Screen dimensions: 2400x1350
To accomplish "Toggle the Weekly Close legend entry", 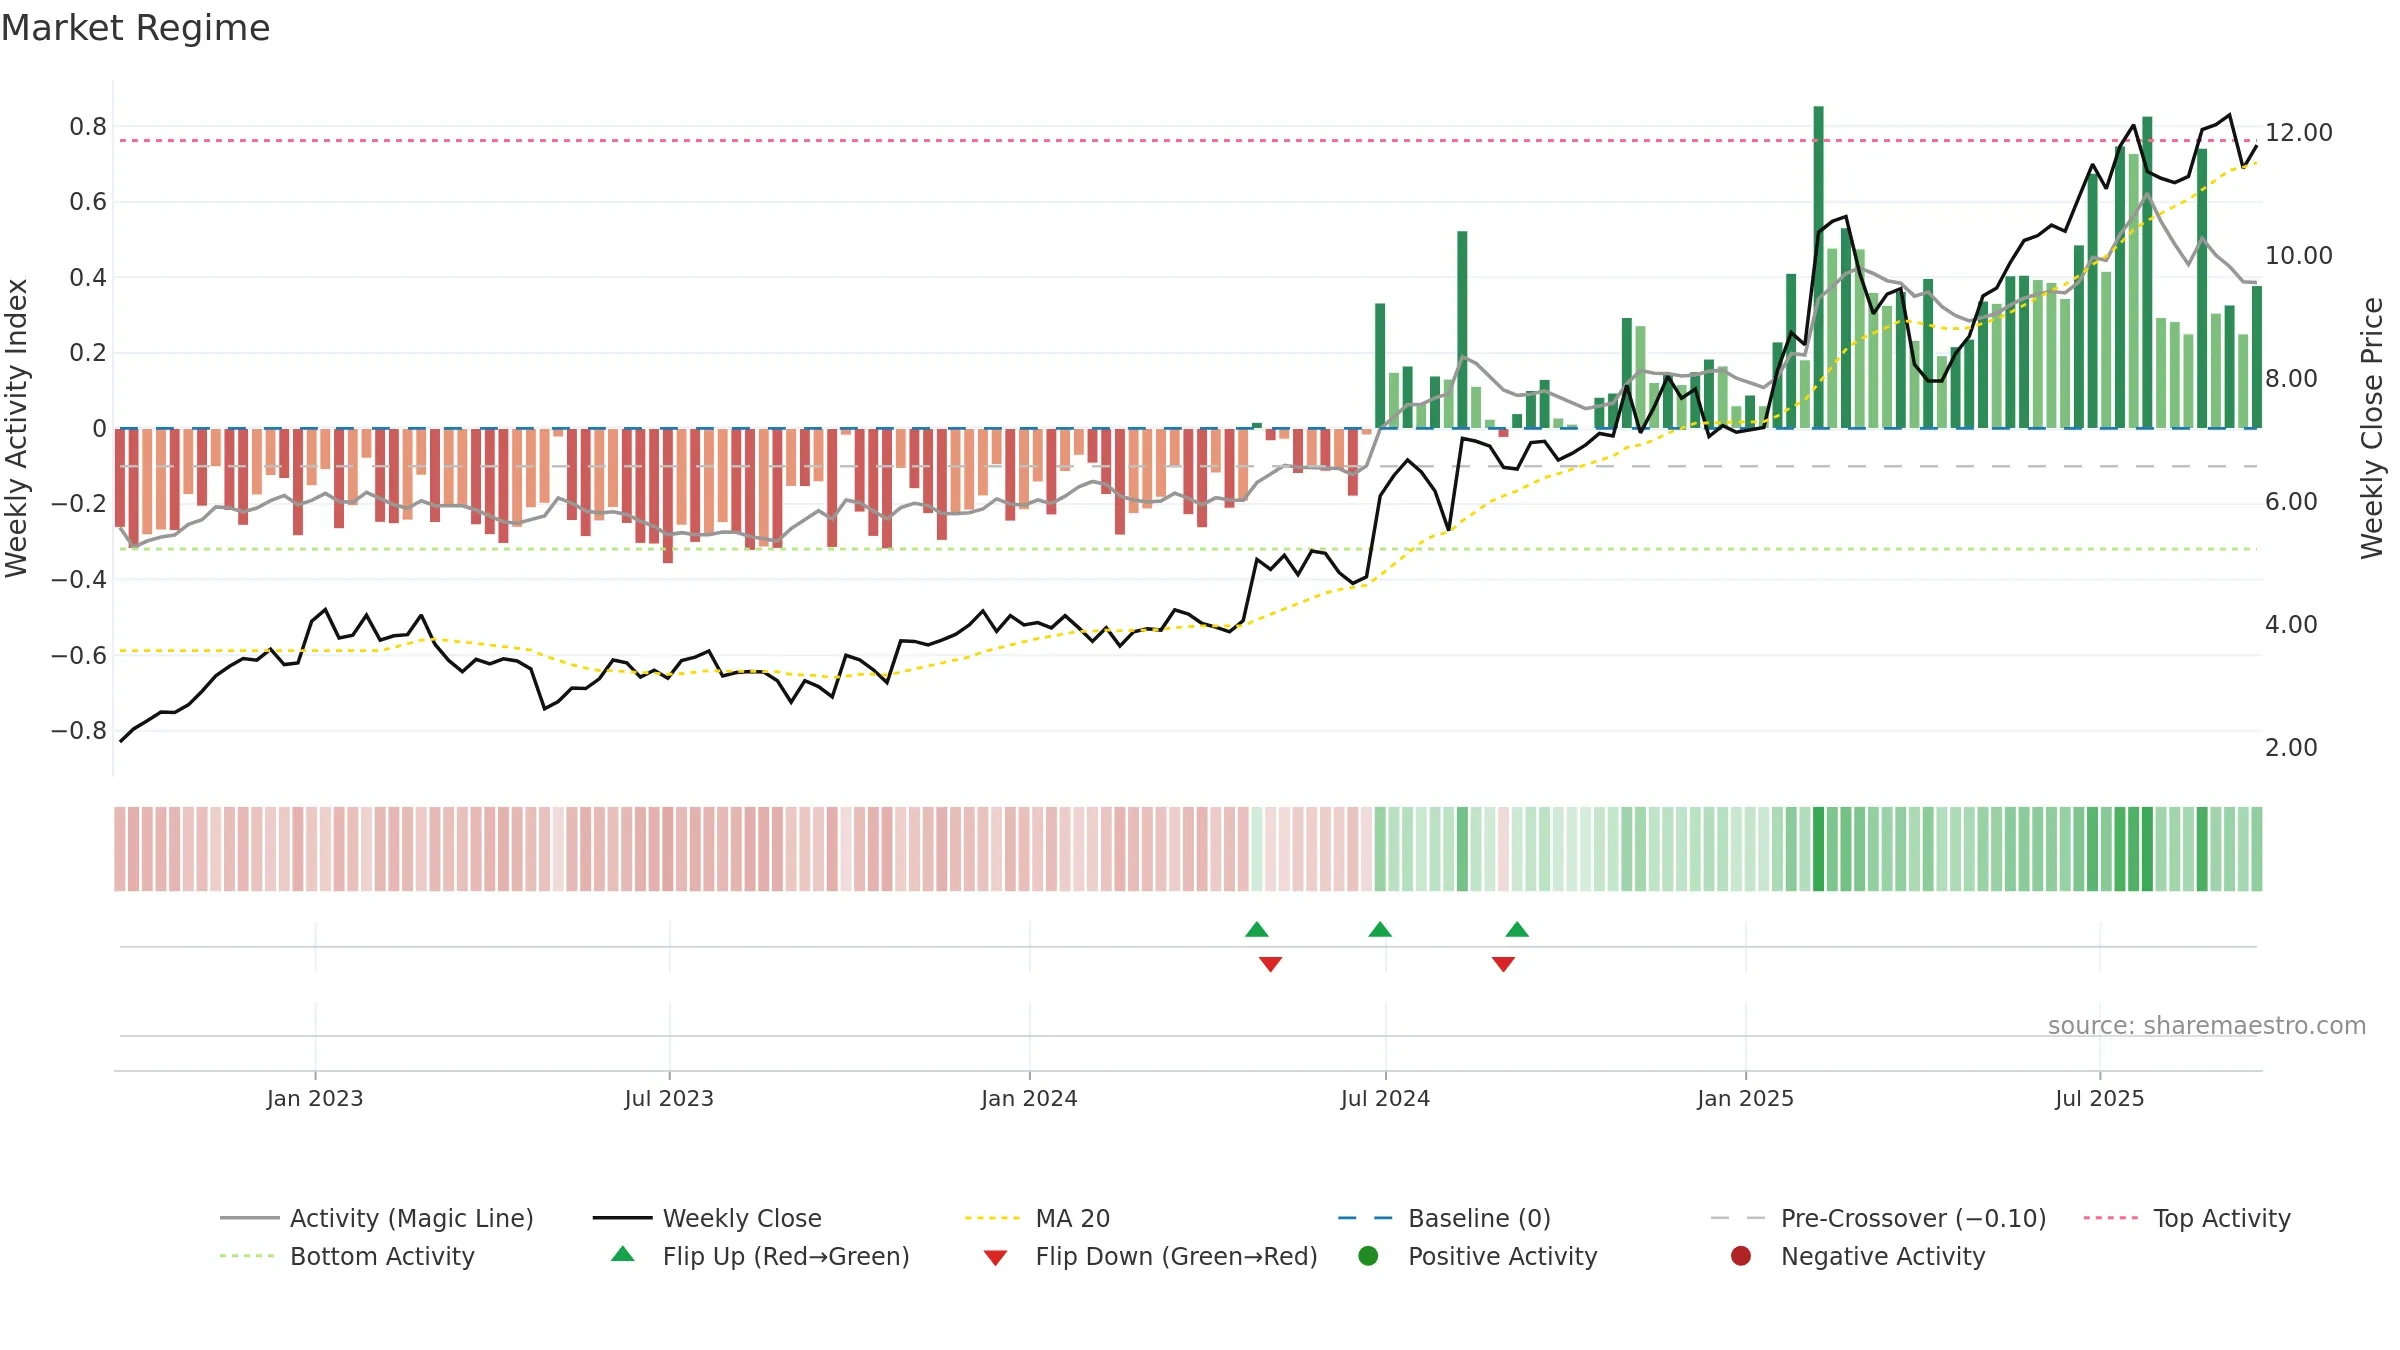I will (x=707, y=1218).
